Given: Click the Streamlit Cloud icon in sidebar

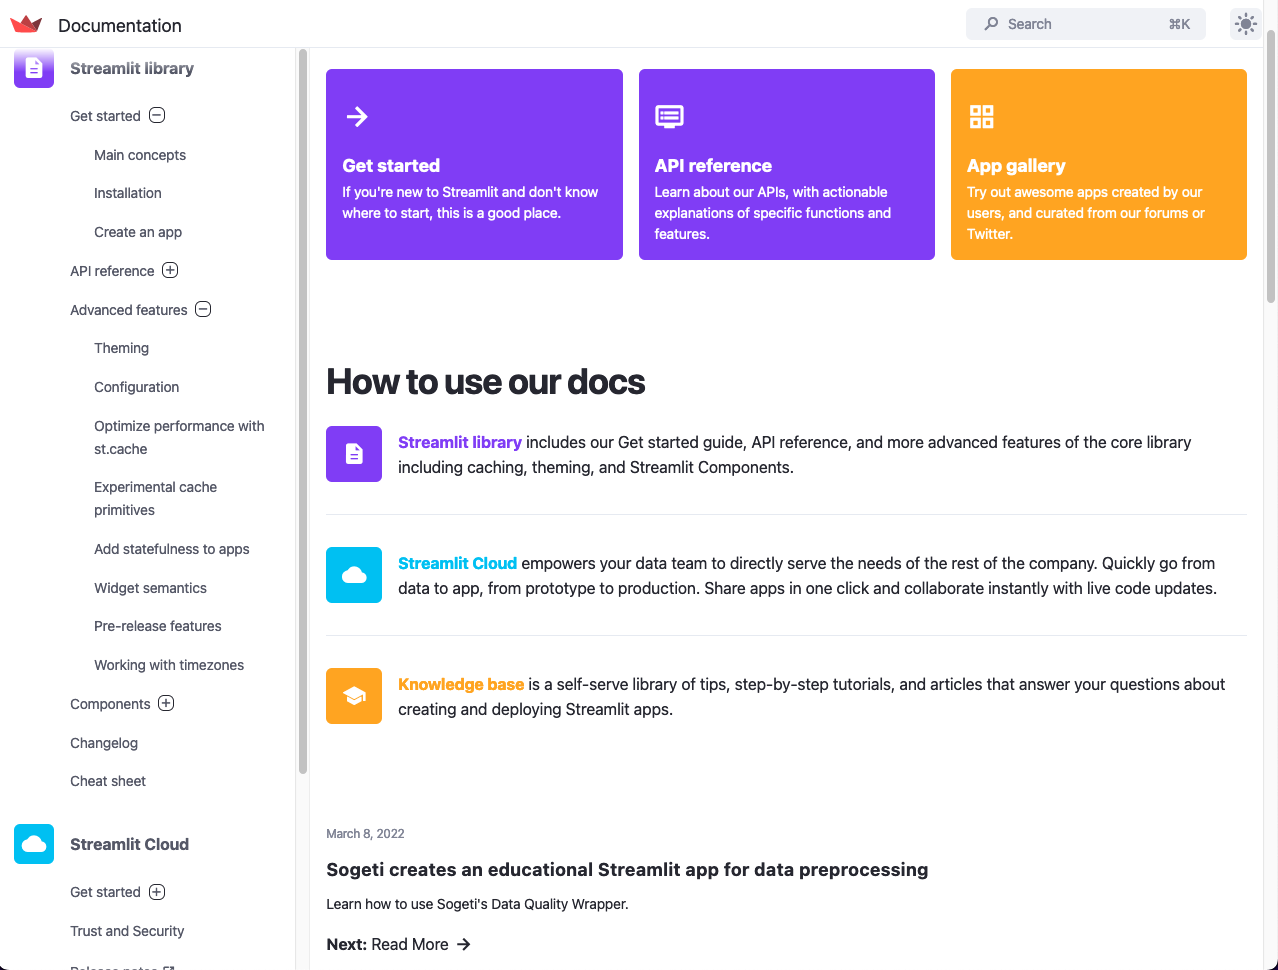Looking at the screenshot, I should (34, 844).
